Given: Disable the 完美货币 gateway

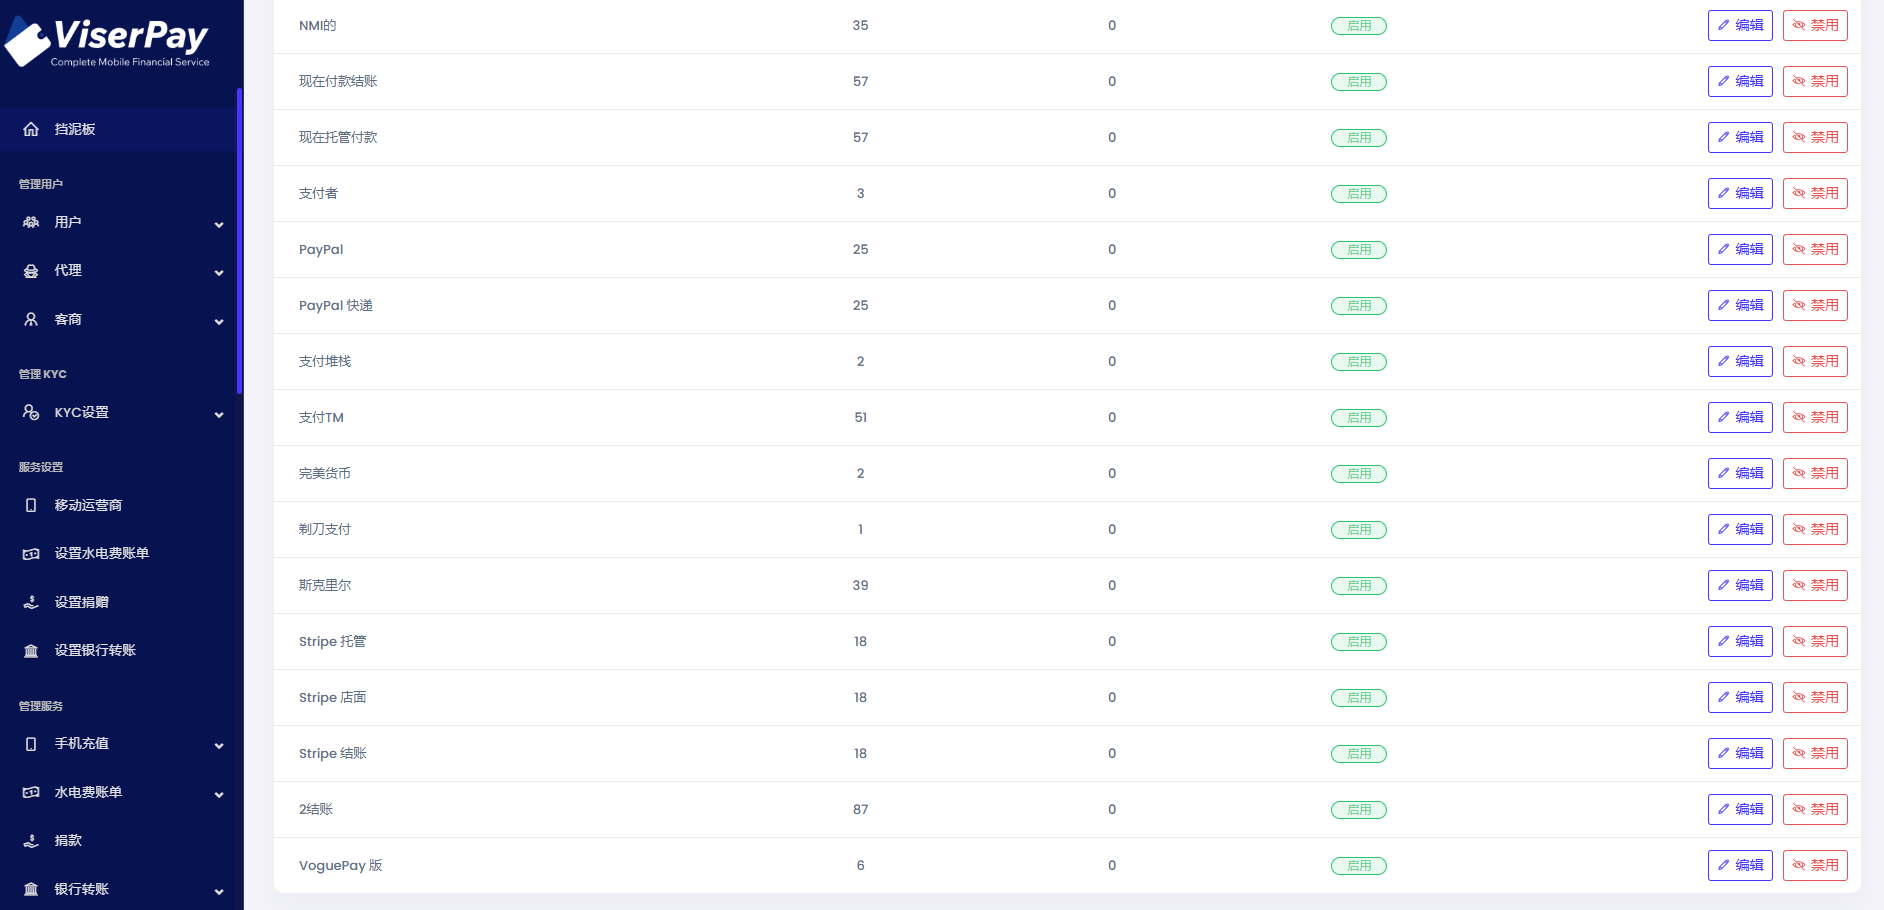Looking at the screenshot, I should [x=1815, y=473].
